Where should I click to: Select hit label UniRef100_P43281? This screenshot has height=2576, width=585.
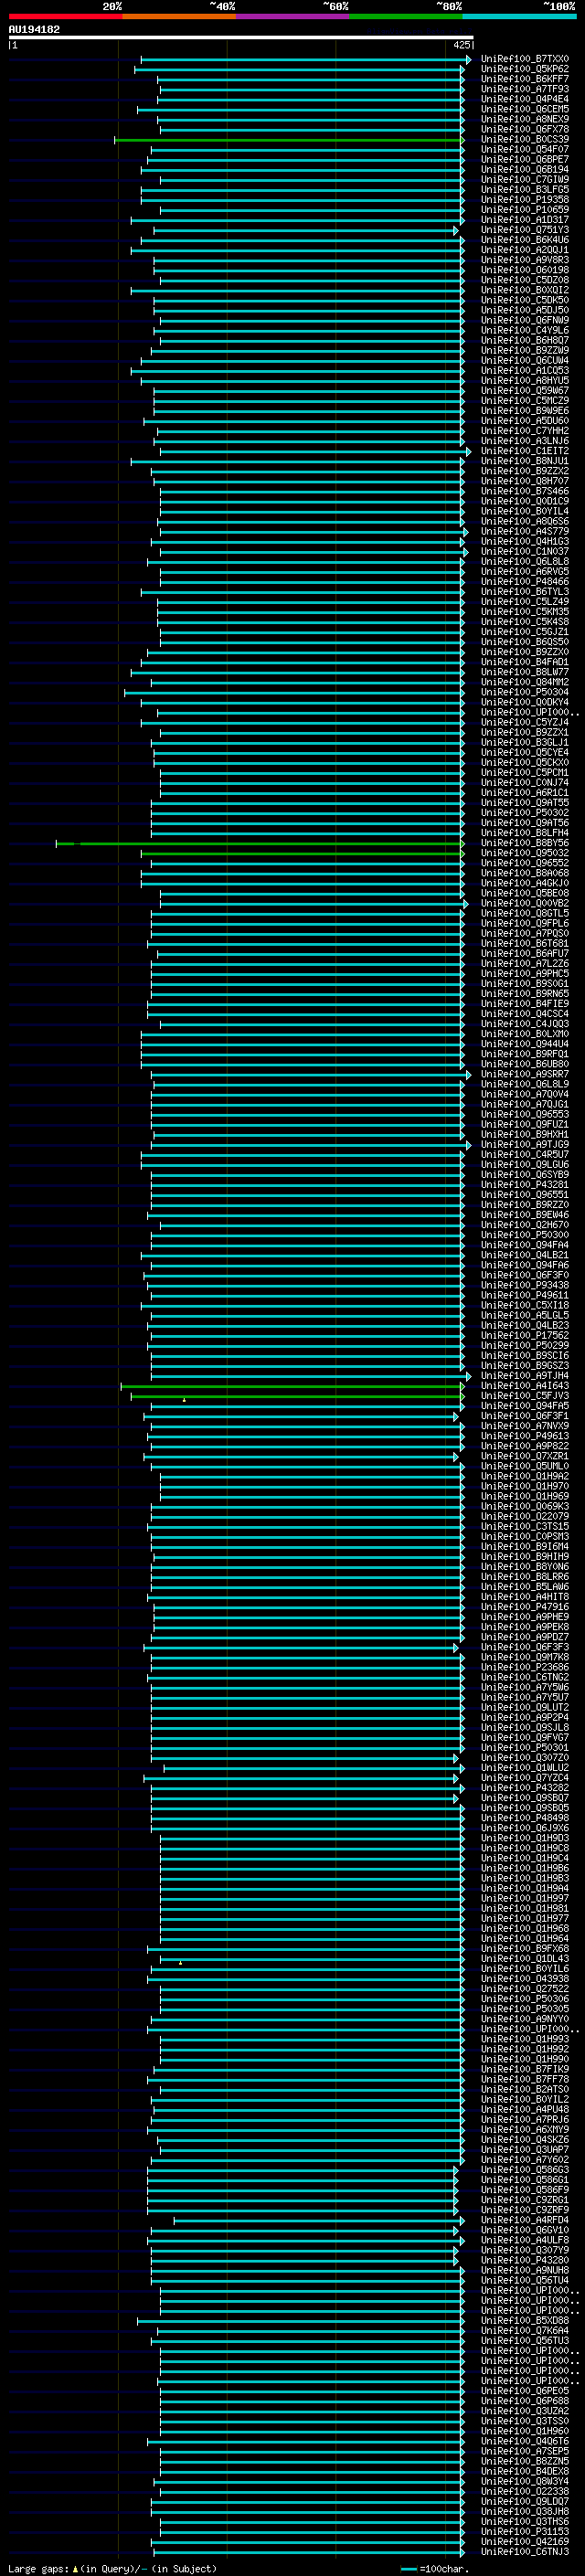(524, 1185)
